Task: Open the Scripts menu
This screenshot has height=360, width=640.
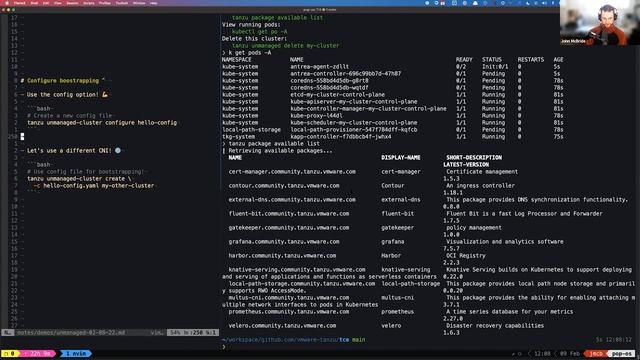Action: click(x=89, y=3)
